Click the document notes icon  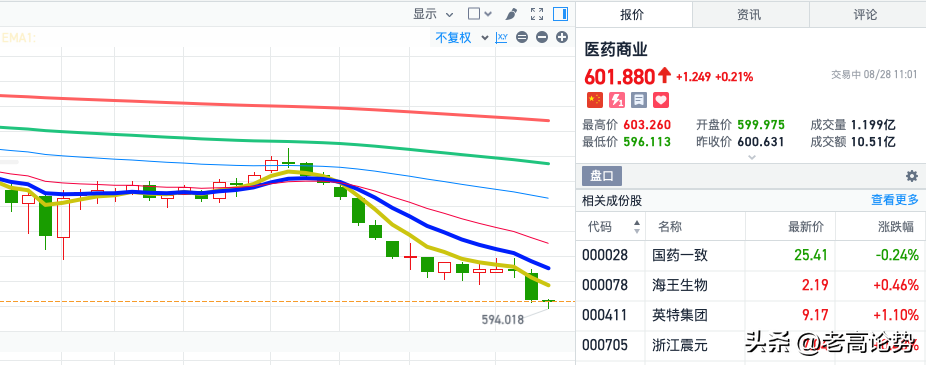pyautogui.click(x=638, y=100)
